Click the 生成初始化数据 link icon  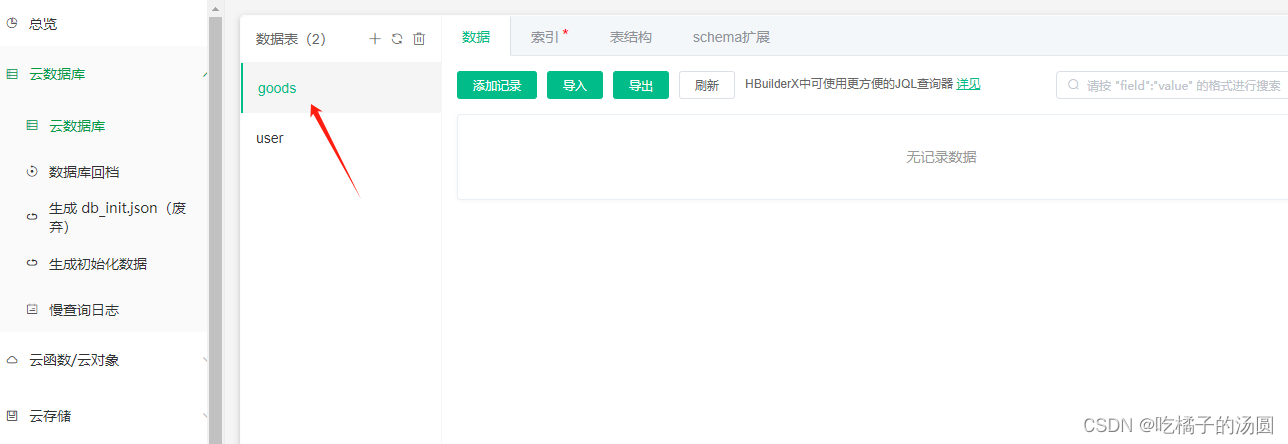point(32,263)
